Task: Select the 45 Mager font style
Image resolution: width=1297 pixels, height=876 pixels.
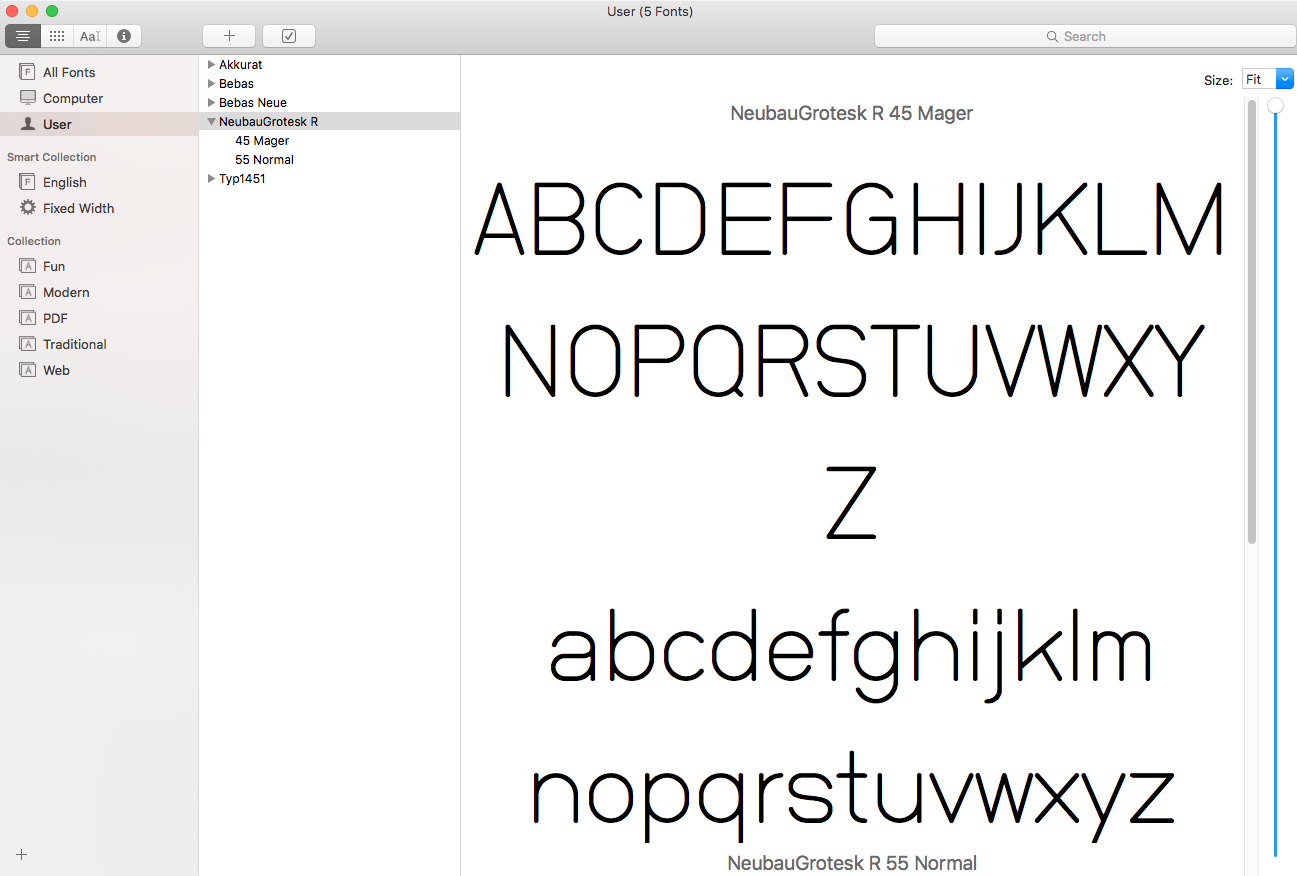Action: coord(262,141)
